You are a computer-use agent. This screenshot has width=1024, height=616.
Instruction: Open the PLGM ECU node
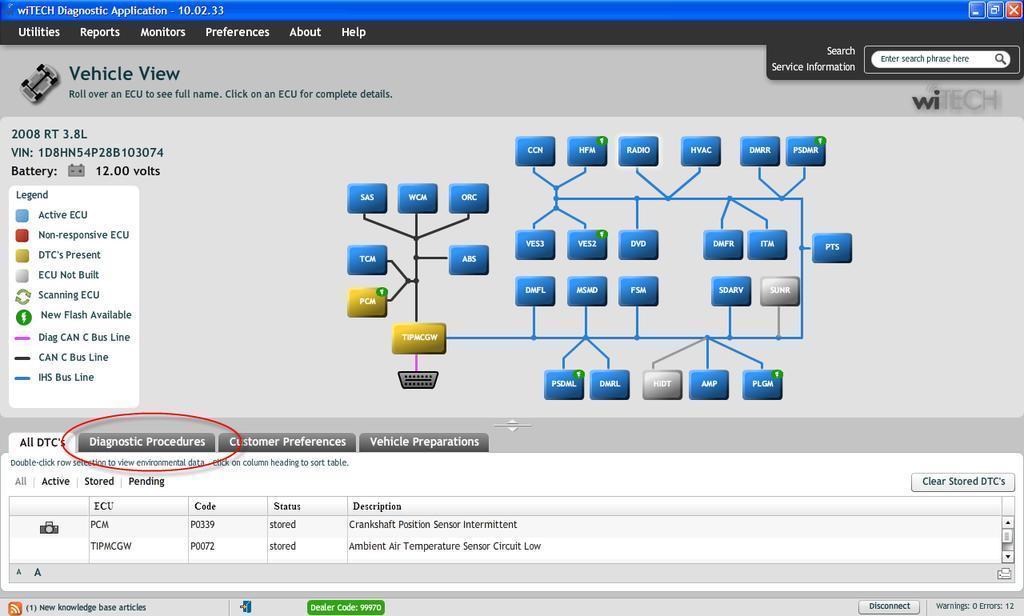pyautogui.click(x=762, y=384)
